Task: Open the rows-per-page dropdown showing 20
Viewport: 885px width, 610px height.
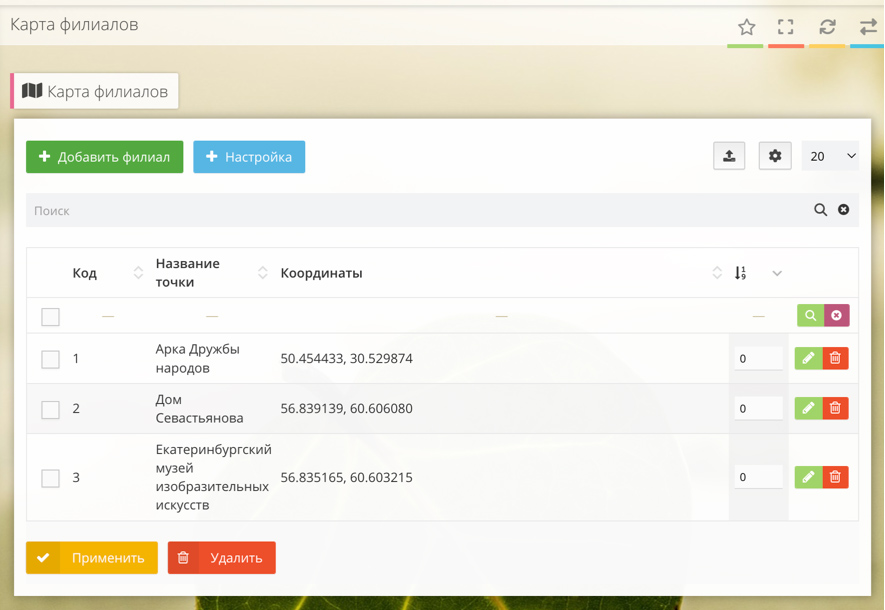Action: click(831, 156)
